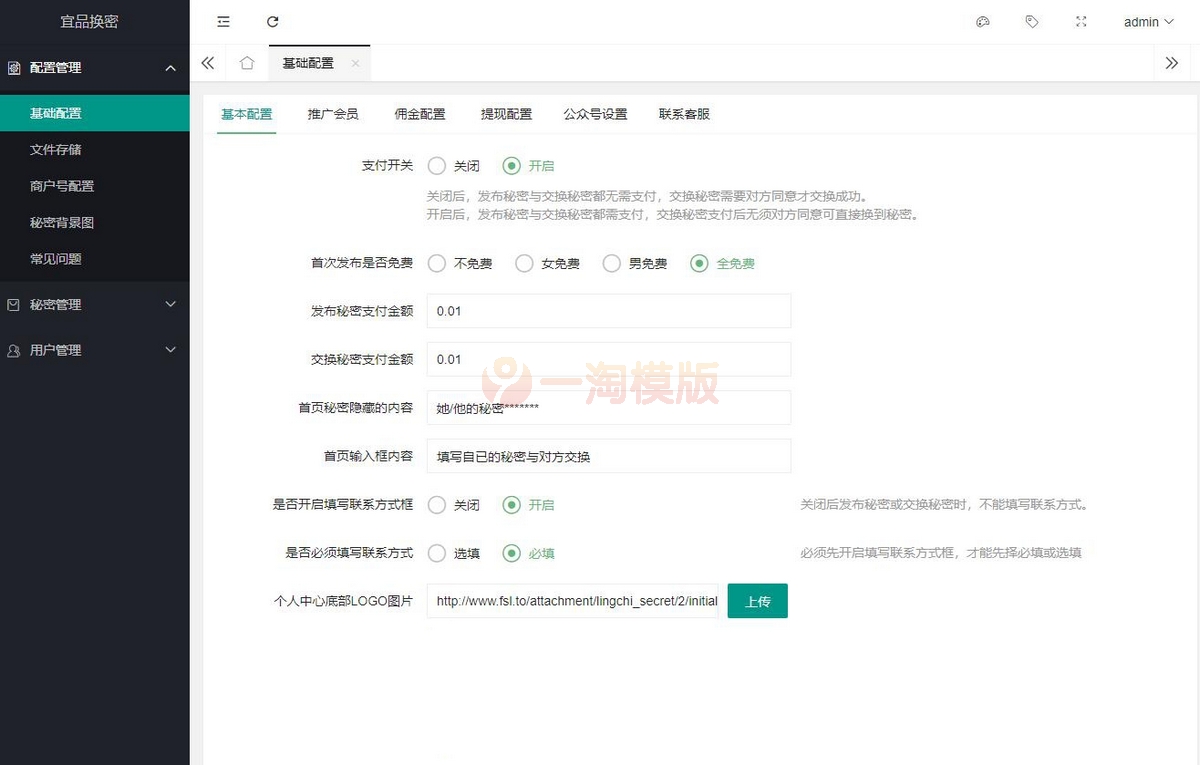Open the 公众号设置 tab
This screenshot has height=765, width=1200.
click(x=593, y=114)
